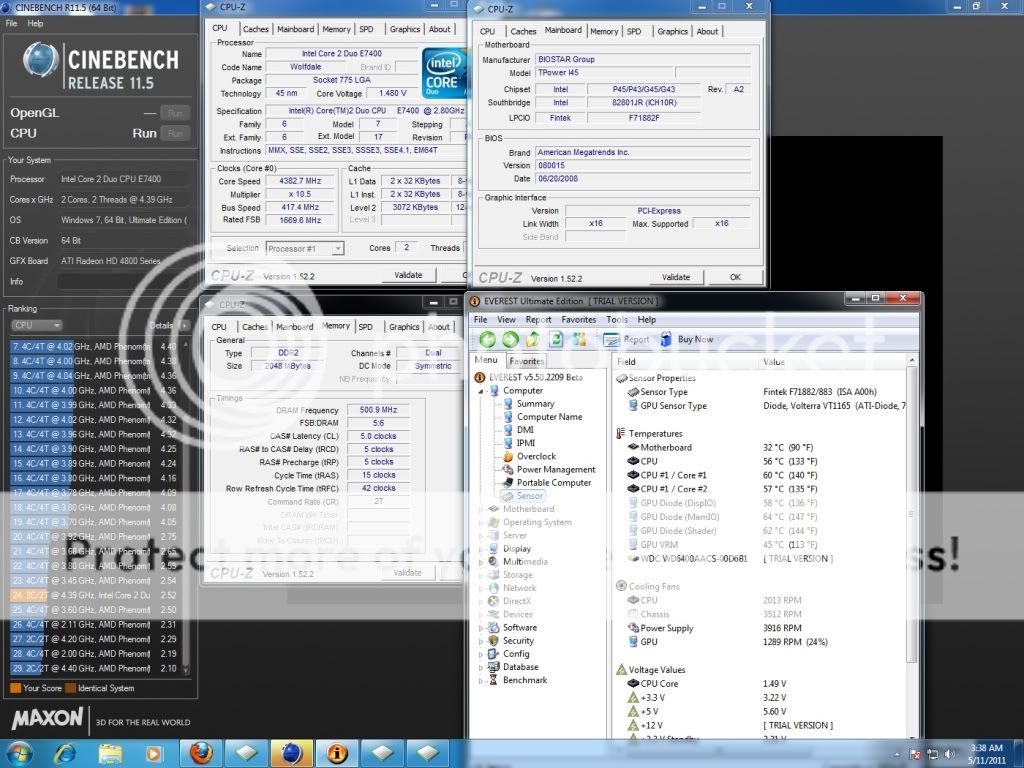Click Cinebench sphere taskbar icon

[x=291, y=754]
